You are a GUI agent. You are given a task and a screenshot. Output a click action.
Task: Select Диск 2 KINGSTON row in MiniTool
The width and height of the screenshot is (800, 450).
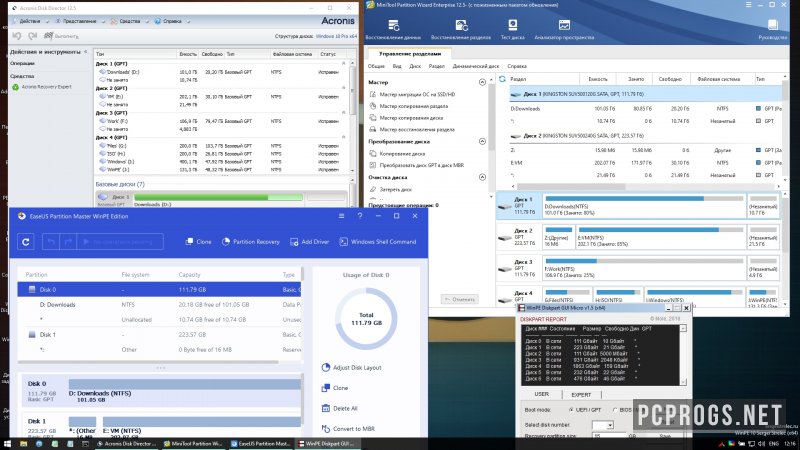[x=645, y=136]
